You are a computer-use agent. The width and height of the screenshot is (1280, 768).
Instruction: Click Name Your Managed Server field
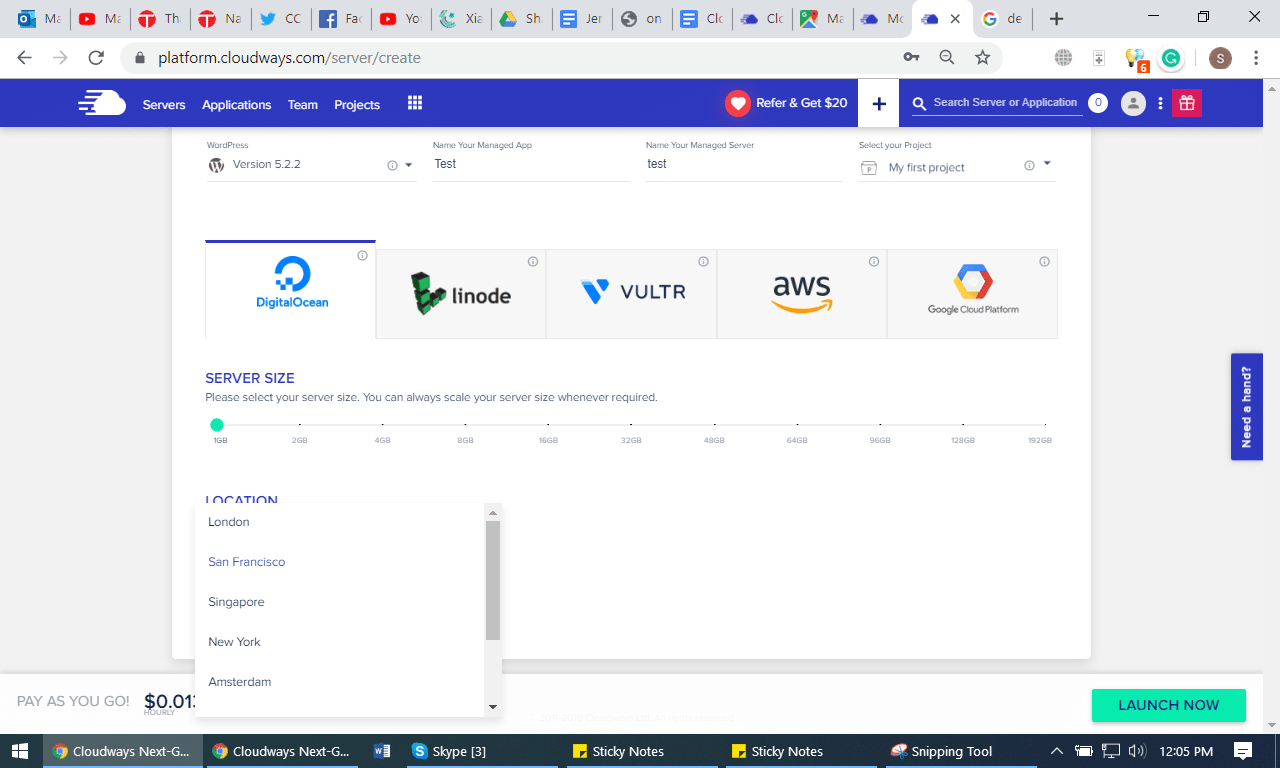pyautogui.click(x=744, y=164)
